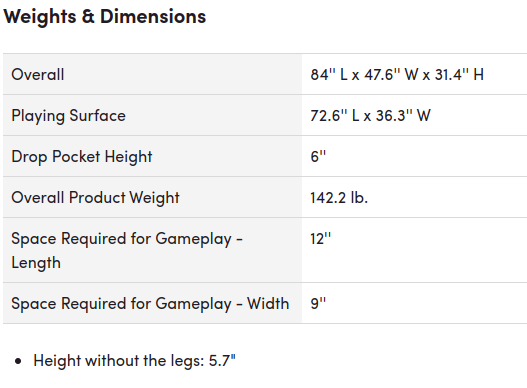The image size is (527, 388).
Task: Click the playing surface value 72.6" L x 36.3" W
Action: click(x=370, y=116)
